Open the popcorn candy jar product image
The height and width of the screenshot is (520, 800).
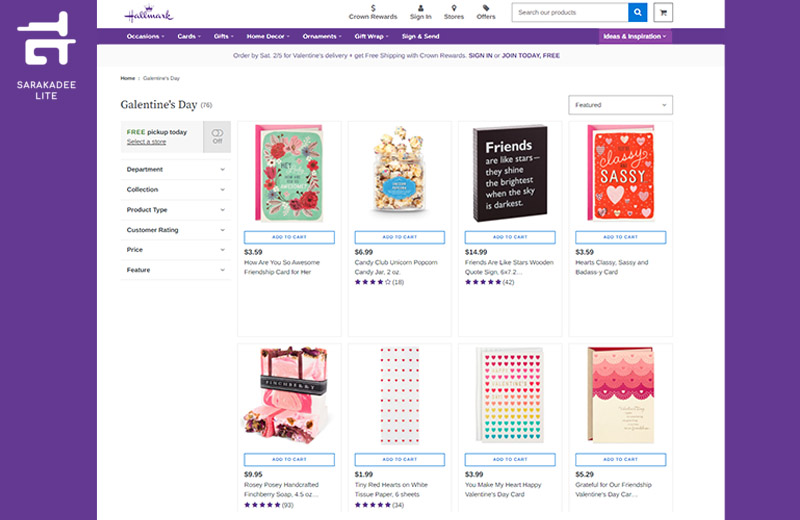399,170
